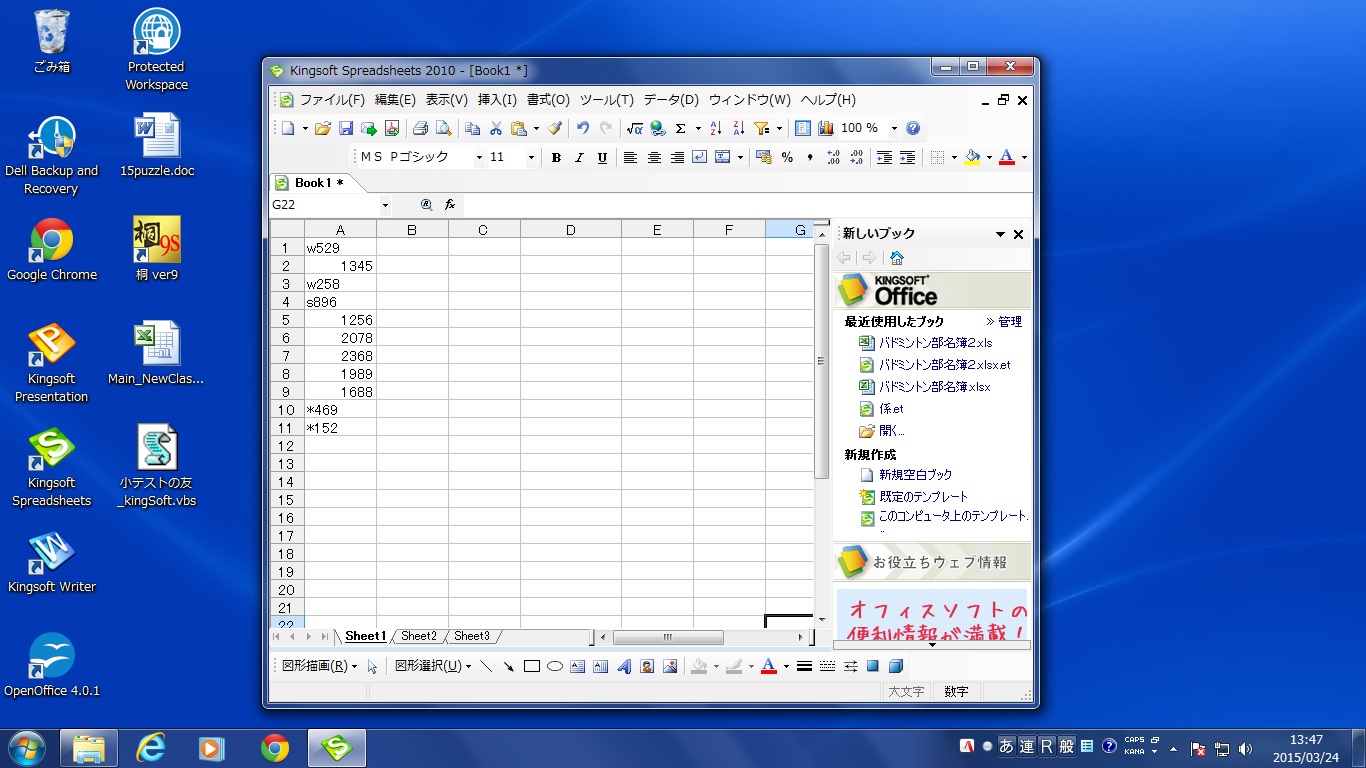Open the paste options dropdown arrow

pyautogui.click(x=536, y=128)
